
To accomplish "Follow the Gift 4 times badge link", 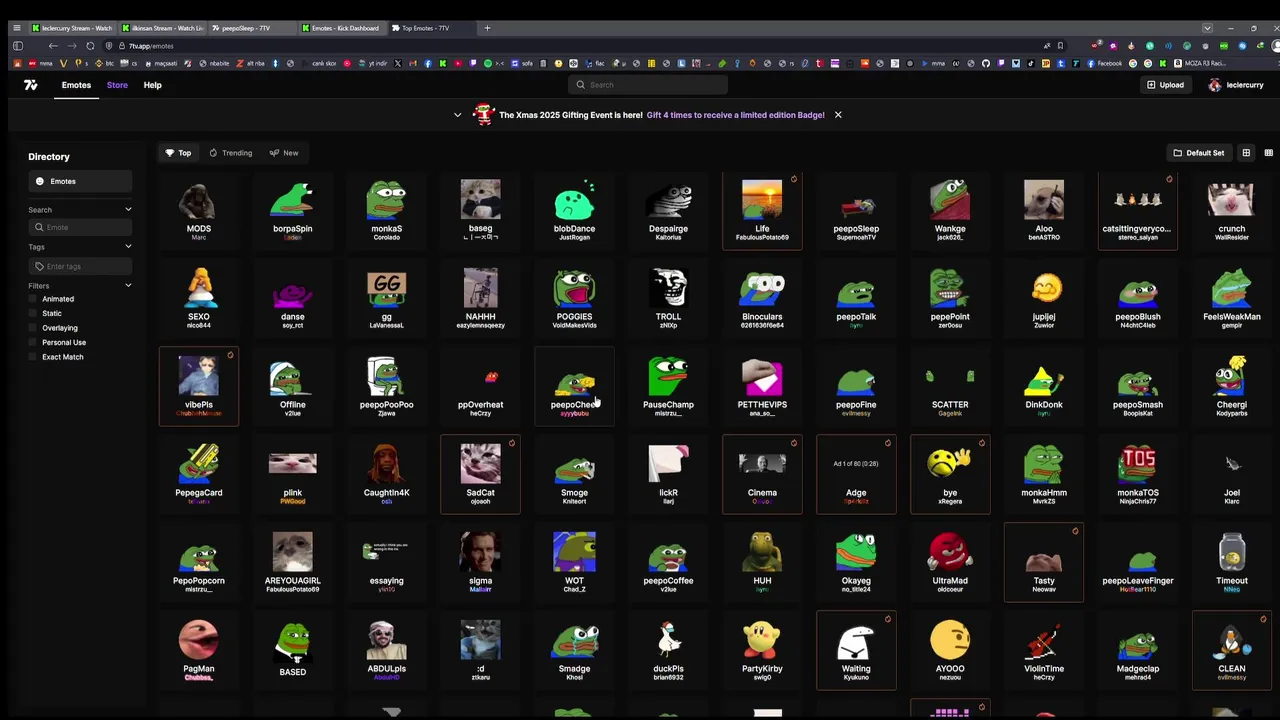I will [x=735, y=115].
